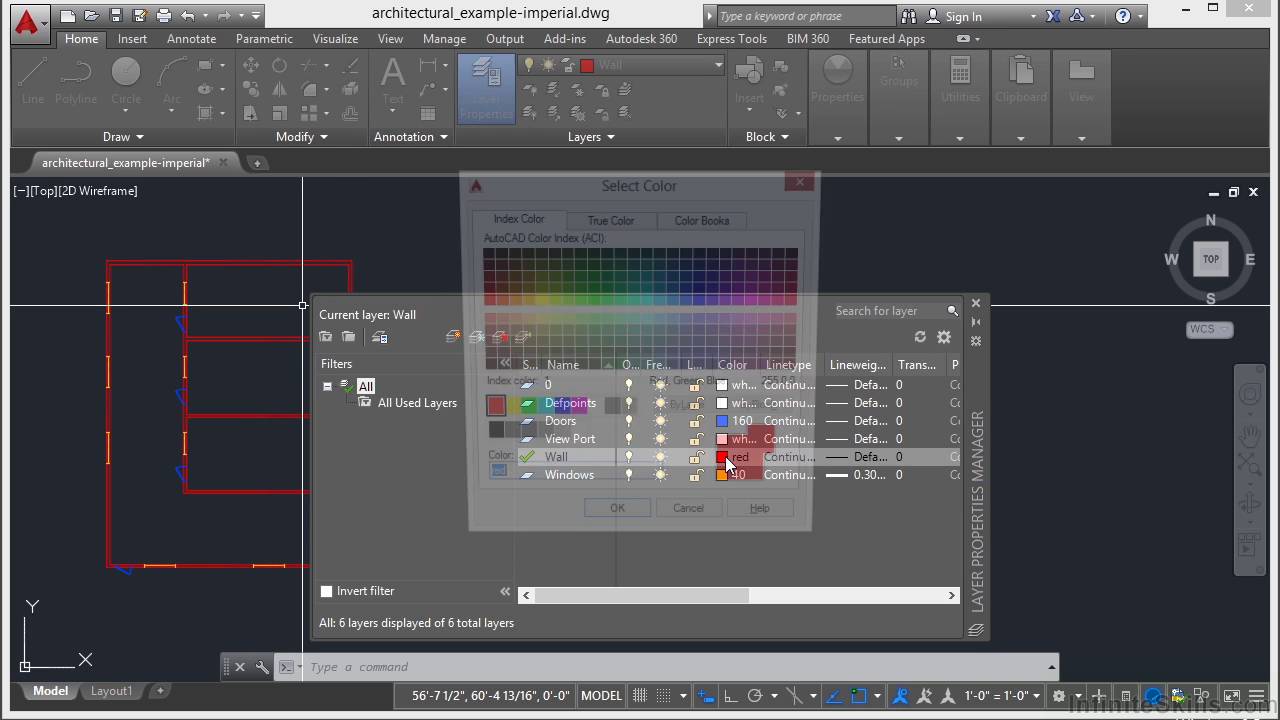The height and width of the screenshot is (720, 1280).
Task: Open the Help question mark icon
Action: (x=1123, y=16)
